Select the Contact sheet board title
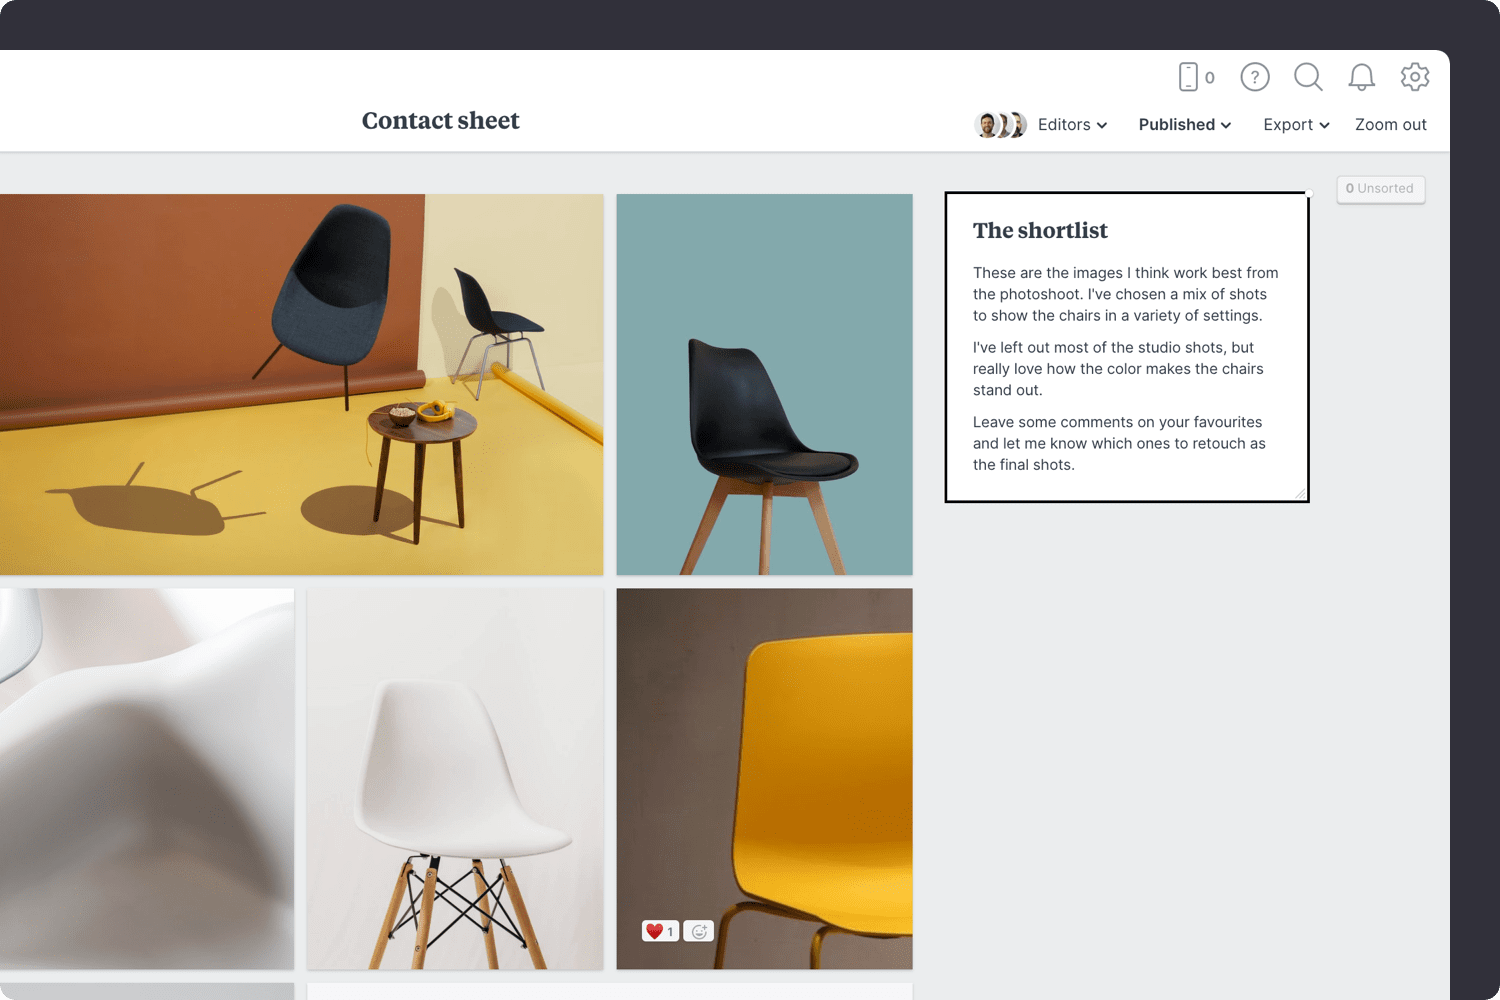Image resolution: width=1500 pixels, height=1000 pixels. click(440, 121)
